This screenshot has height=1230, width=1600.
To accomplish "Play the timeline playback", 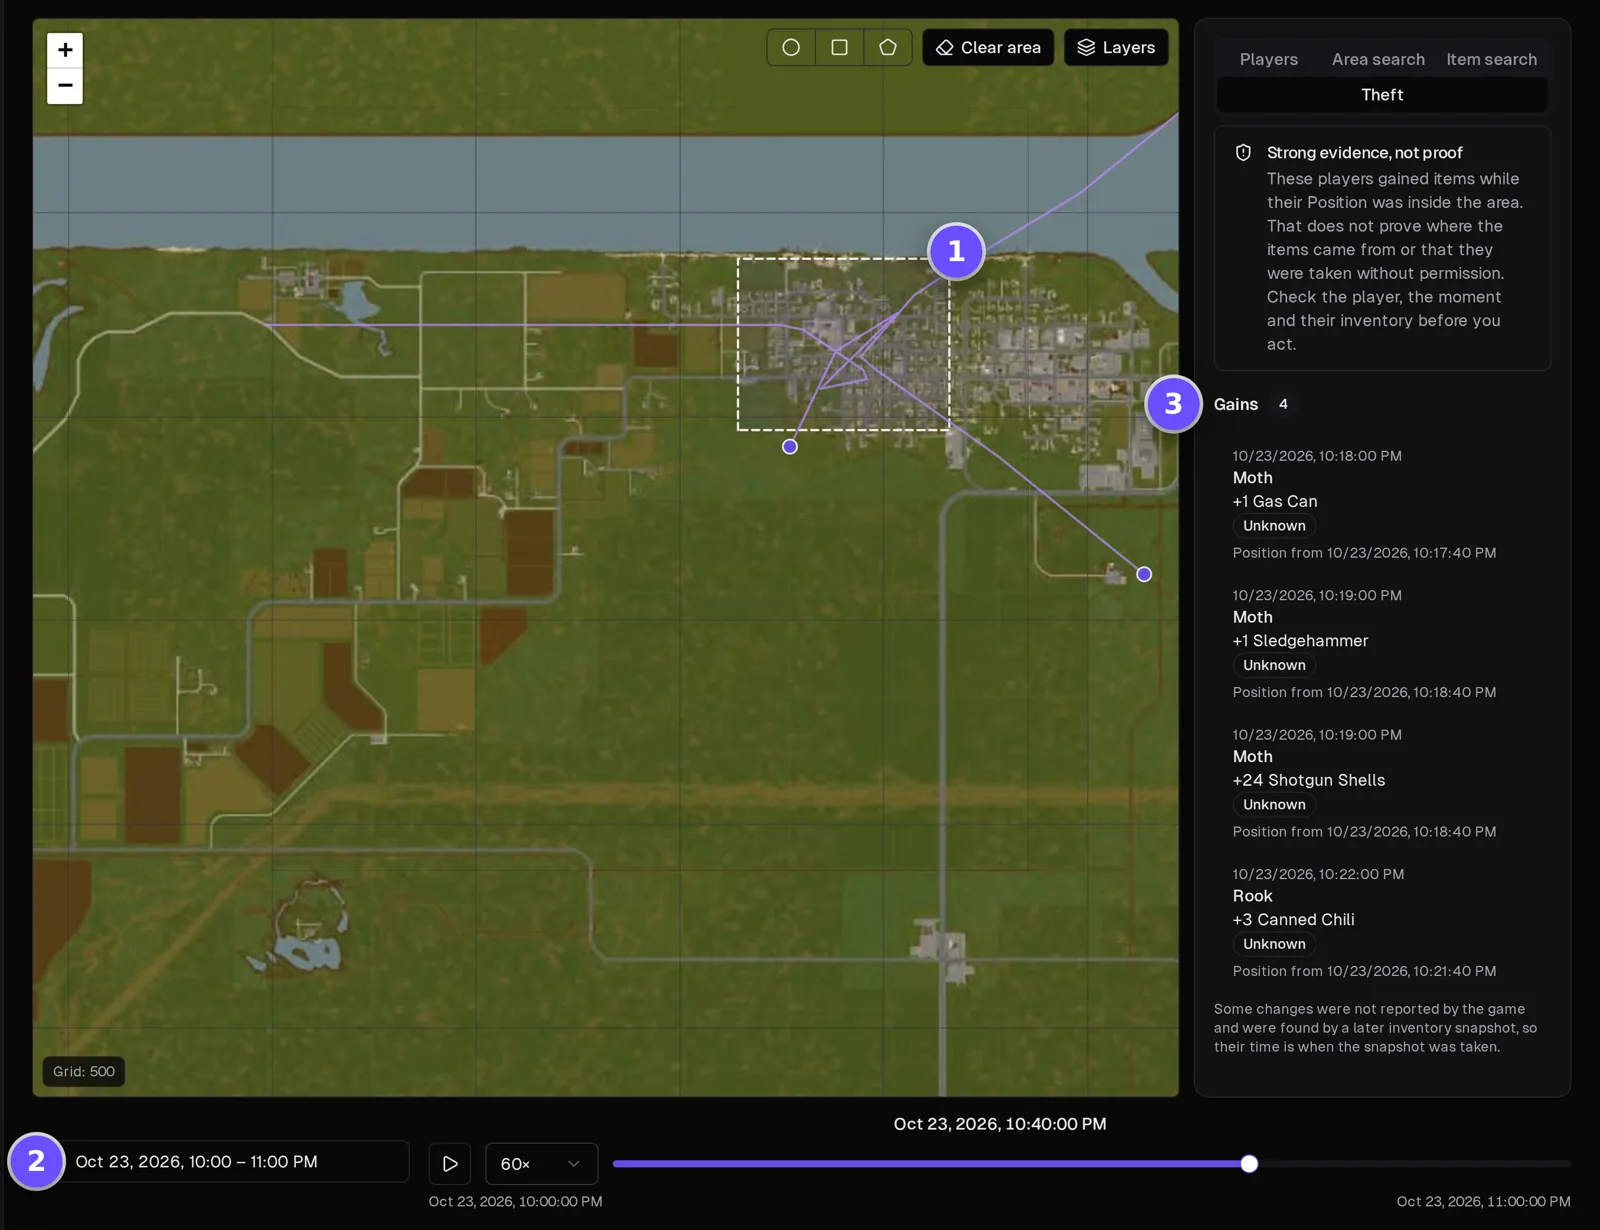I will pos(450,1164).
